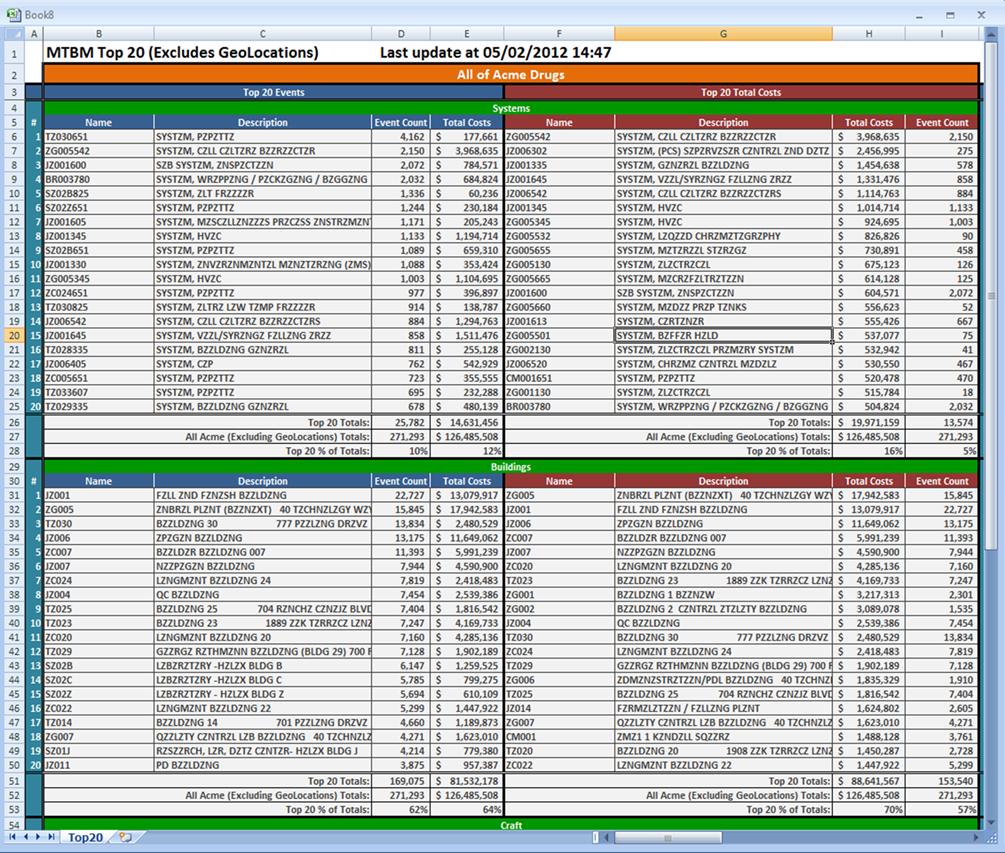Screen dimensions: 1005x853
Task: Insert a new worksheet via tab icon
Action: point(126,837)
